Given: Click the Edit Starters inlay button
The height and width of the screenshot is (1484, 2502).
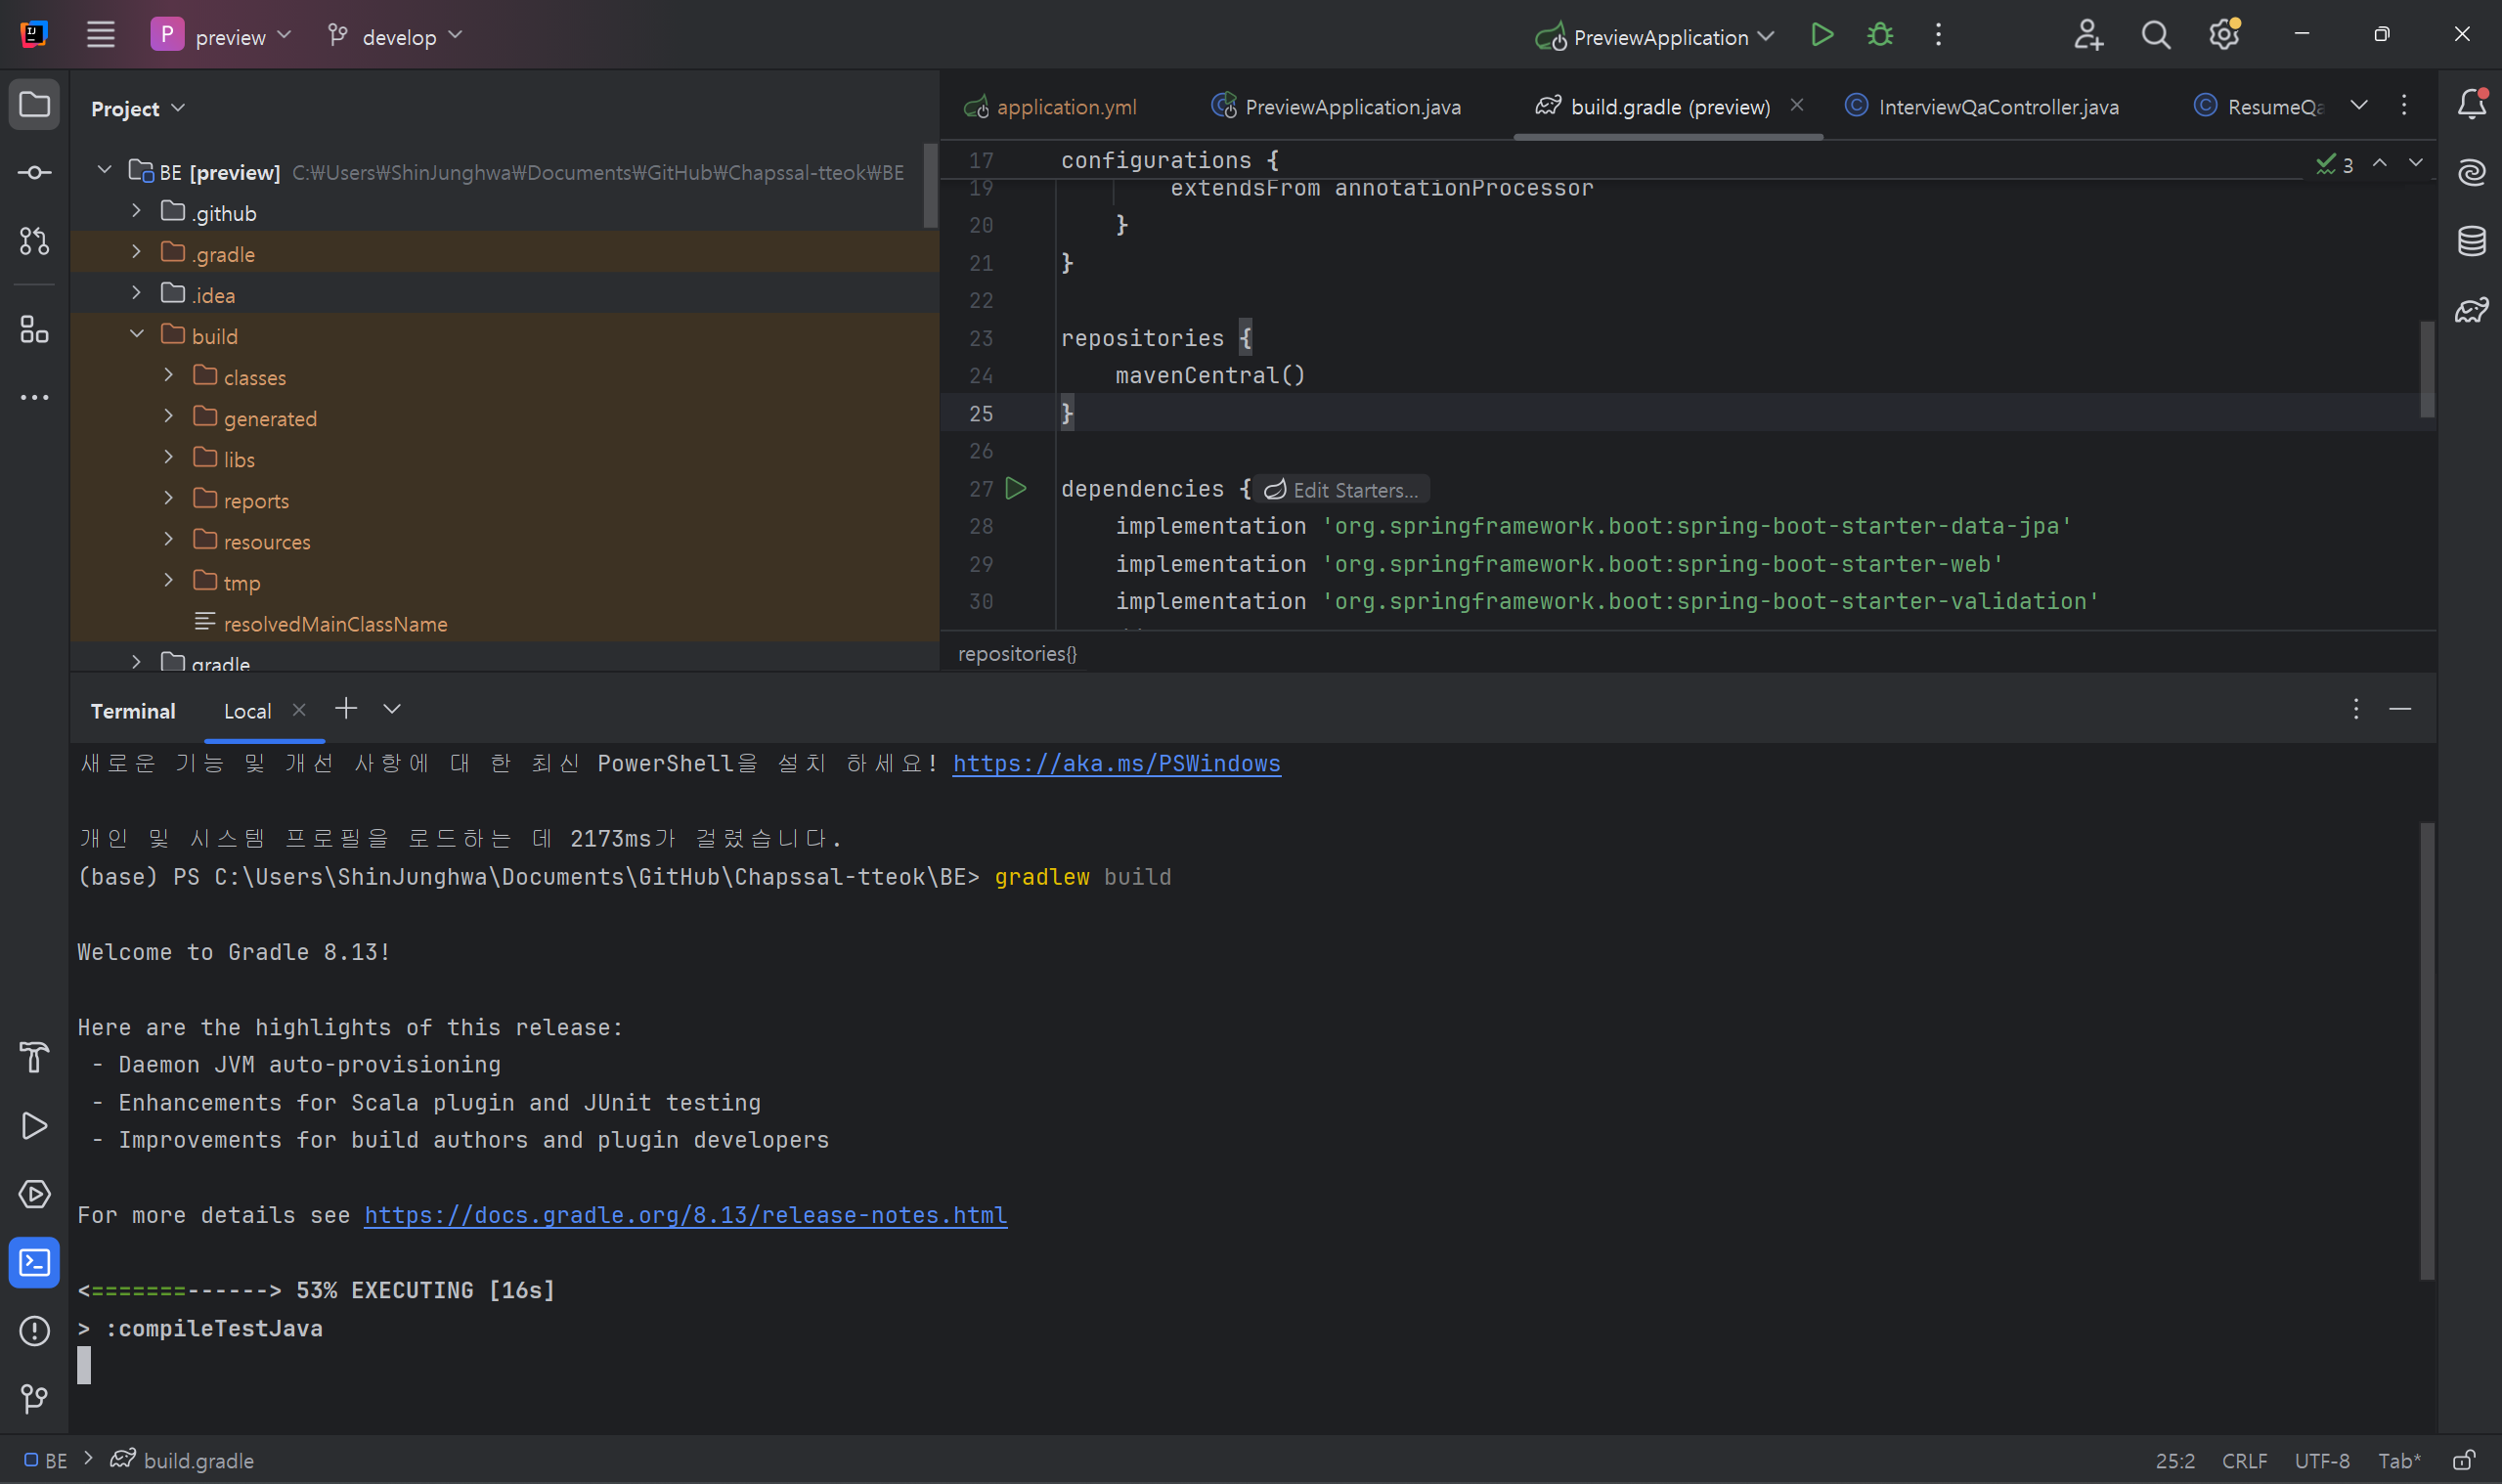Looking at the screenshot, I should [1341, 490].
